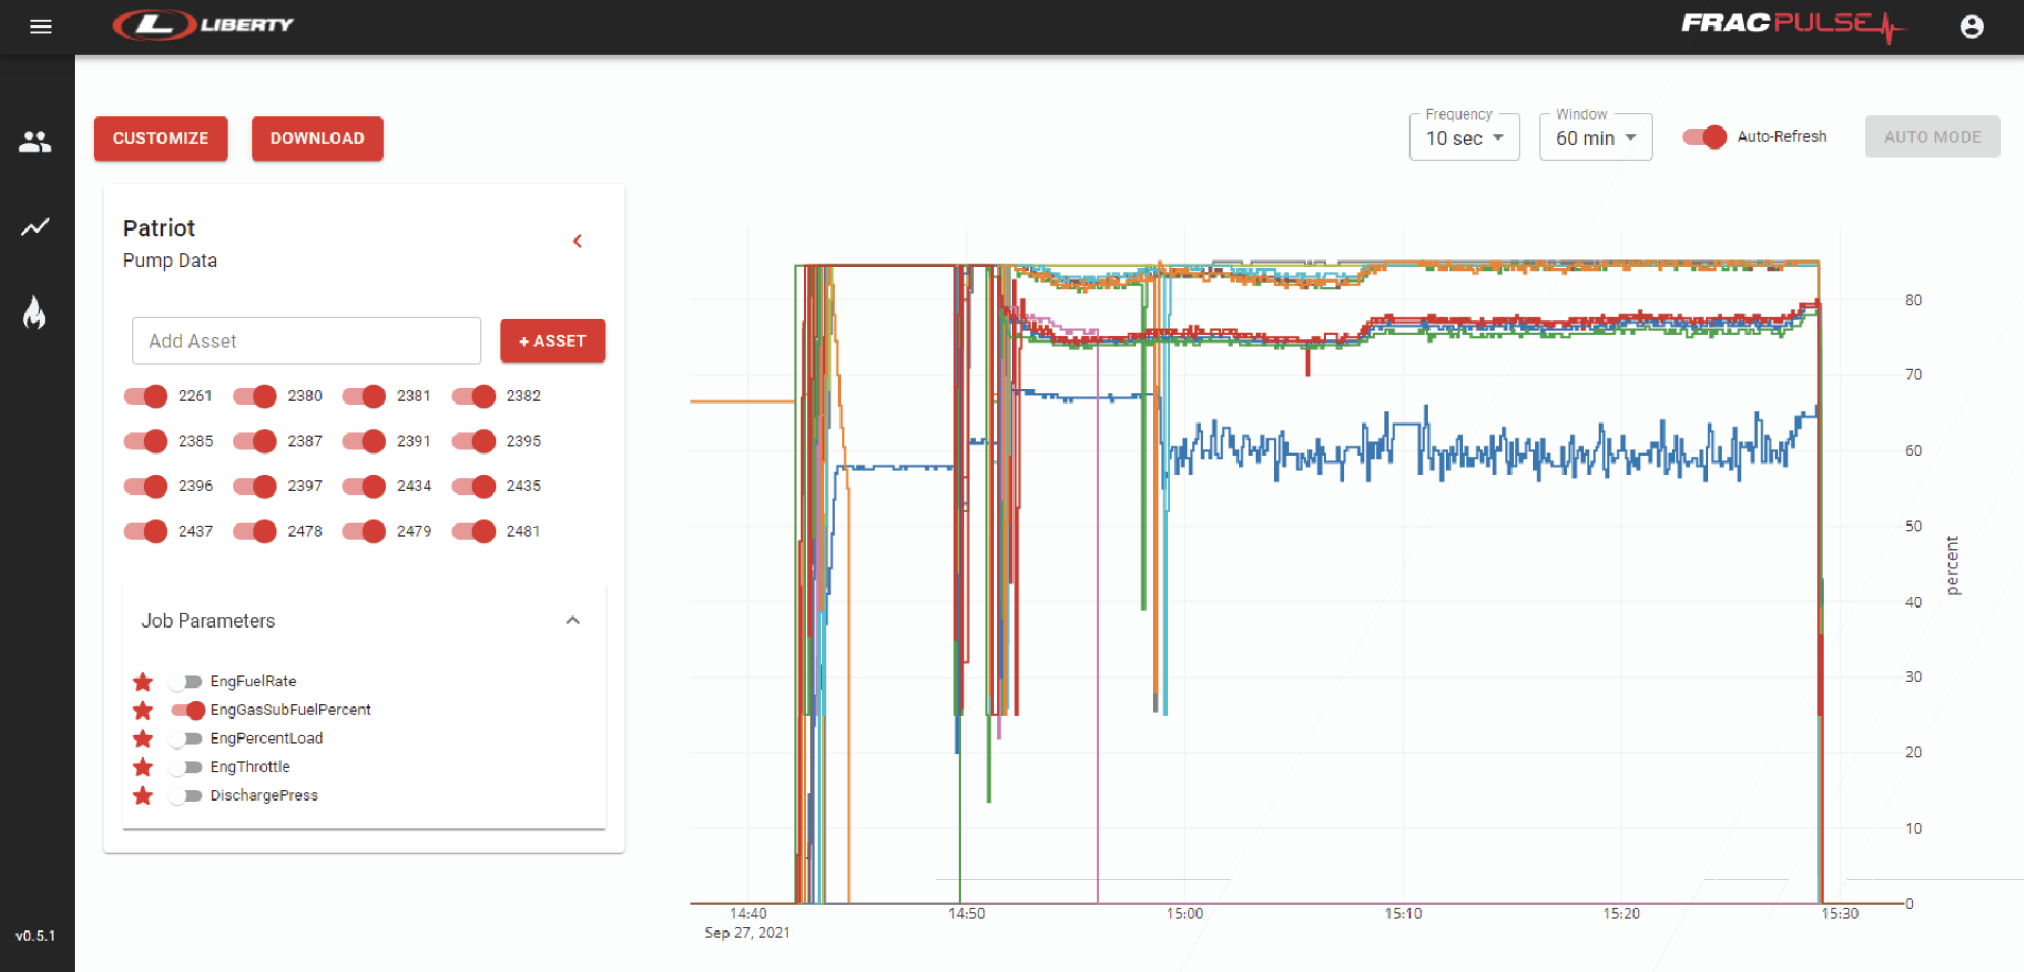
Task: Open the hamburger navigation menu
Action: click(x=40, y=27)
